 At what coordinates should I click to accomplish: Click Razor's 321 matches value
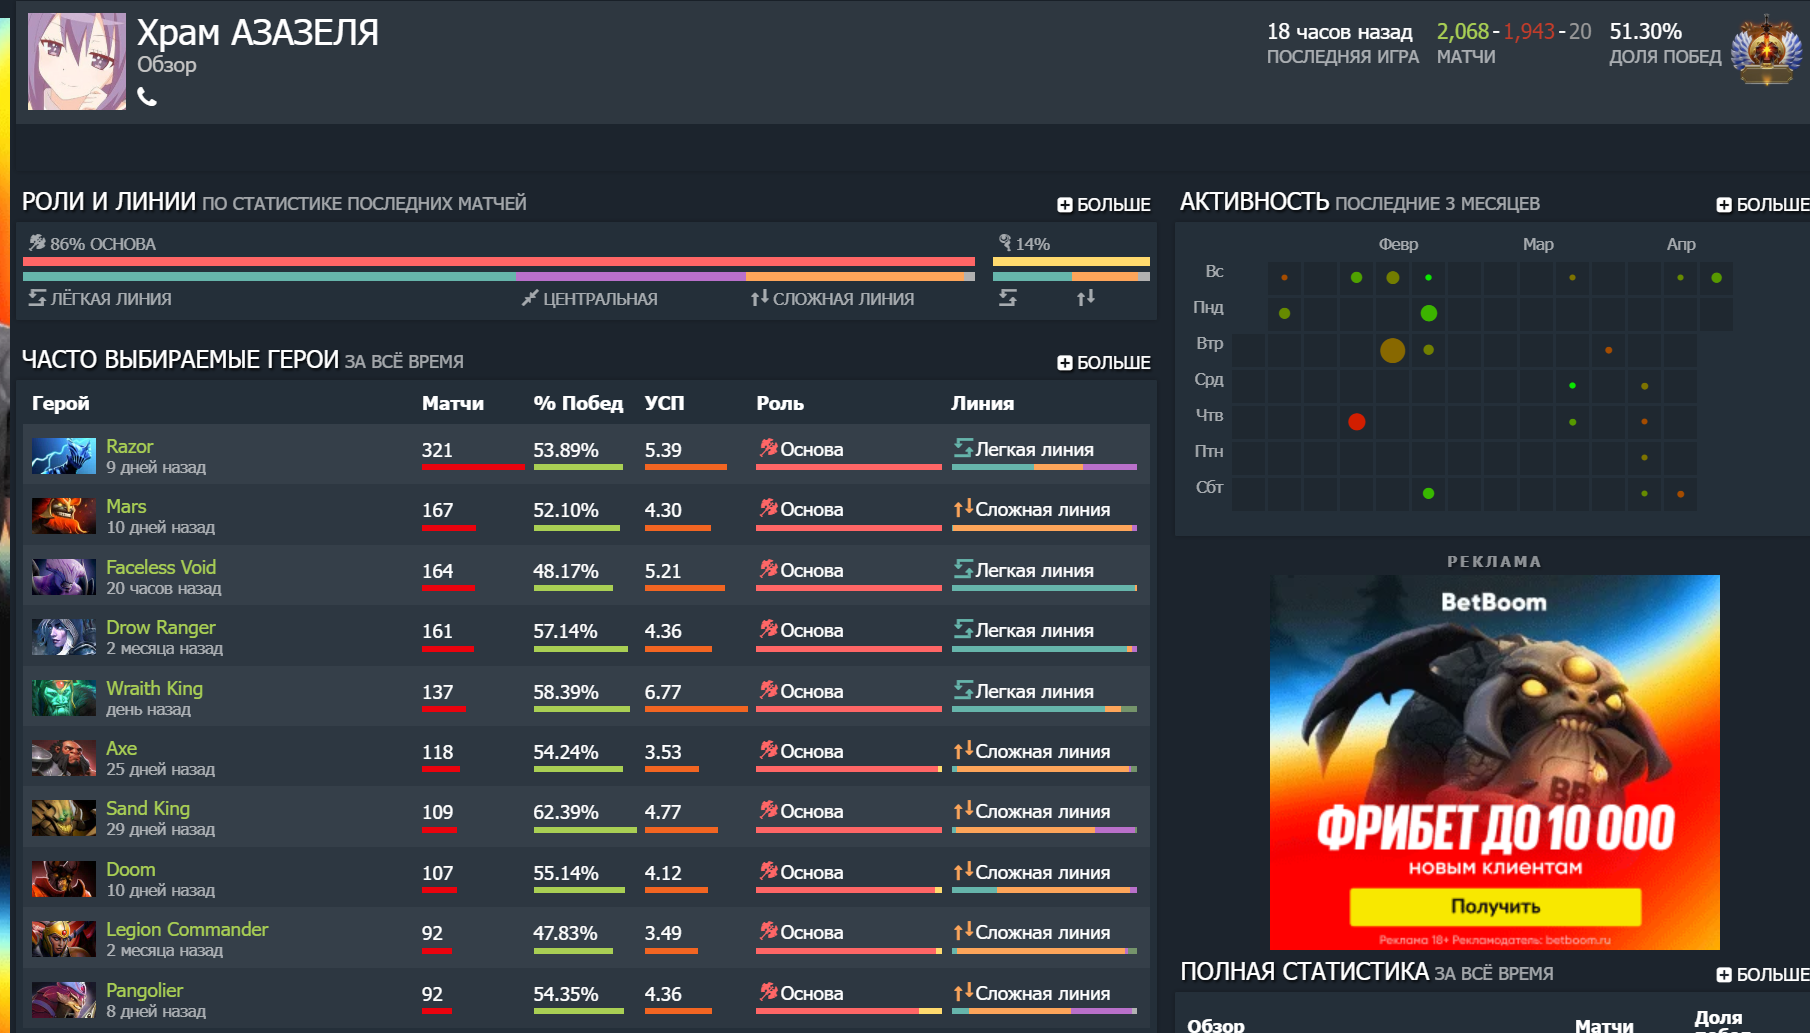pos(437,450)
